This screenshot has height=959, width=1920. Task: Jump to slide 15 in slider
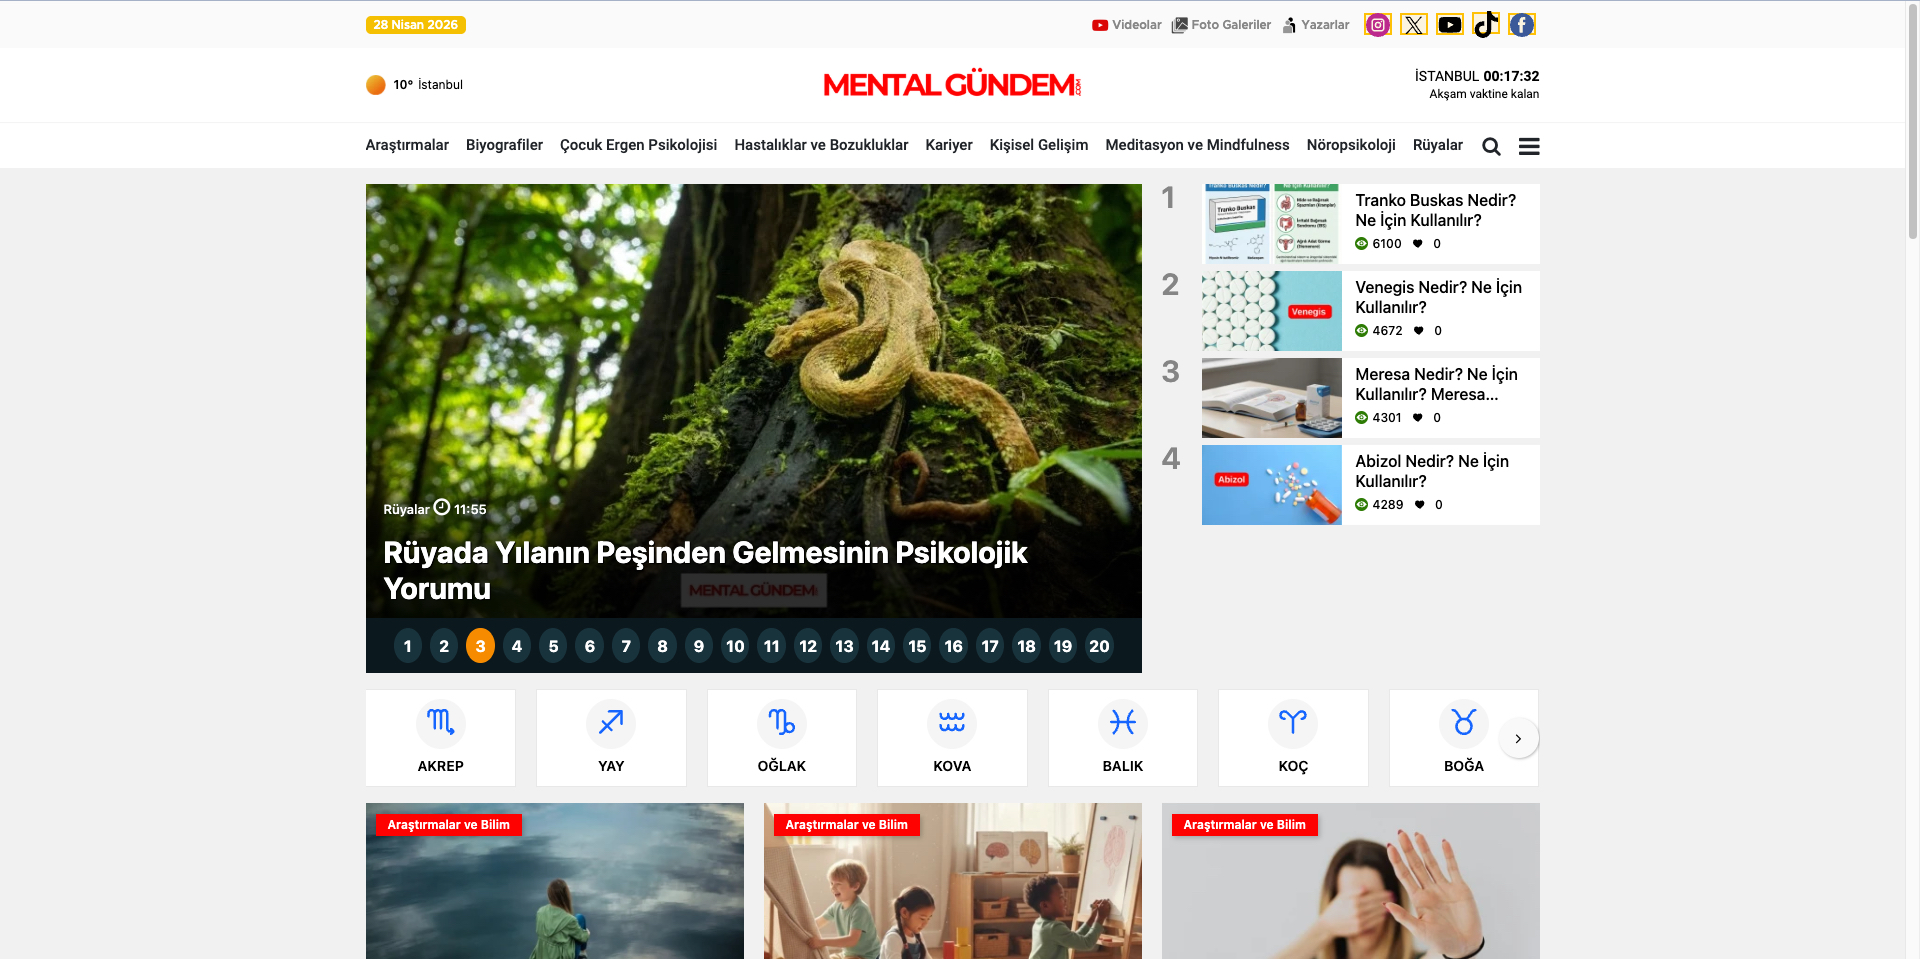click(x=917, y=646)
